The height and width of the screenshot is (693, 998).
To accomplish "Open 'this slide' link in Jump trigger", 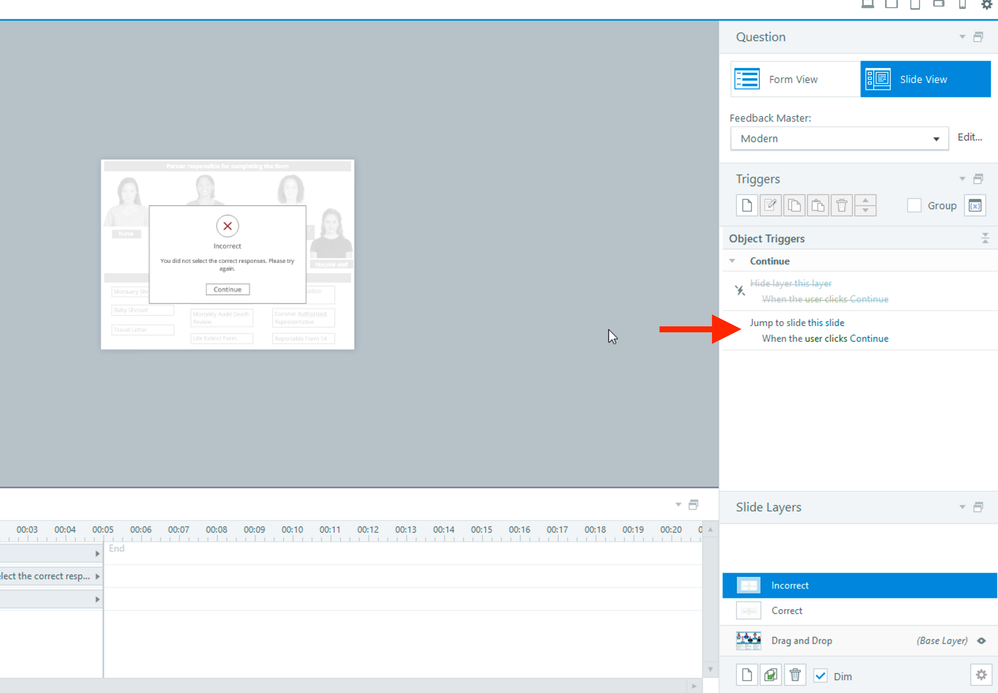I will 826,323.
